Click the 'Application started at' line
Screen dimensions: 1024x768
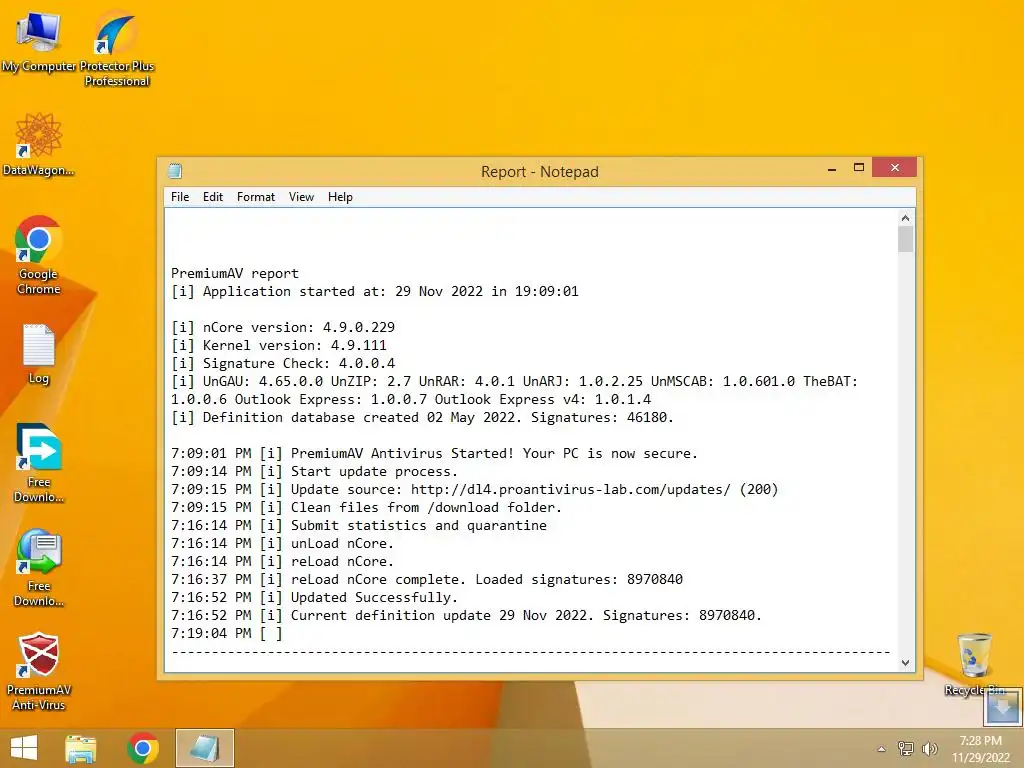coord(375,291)
